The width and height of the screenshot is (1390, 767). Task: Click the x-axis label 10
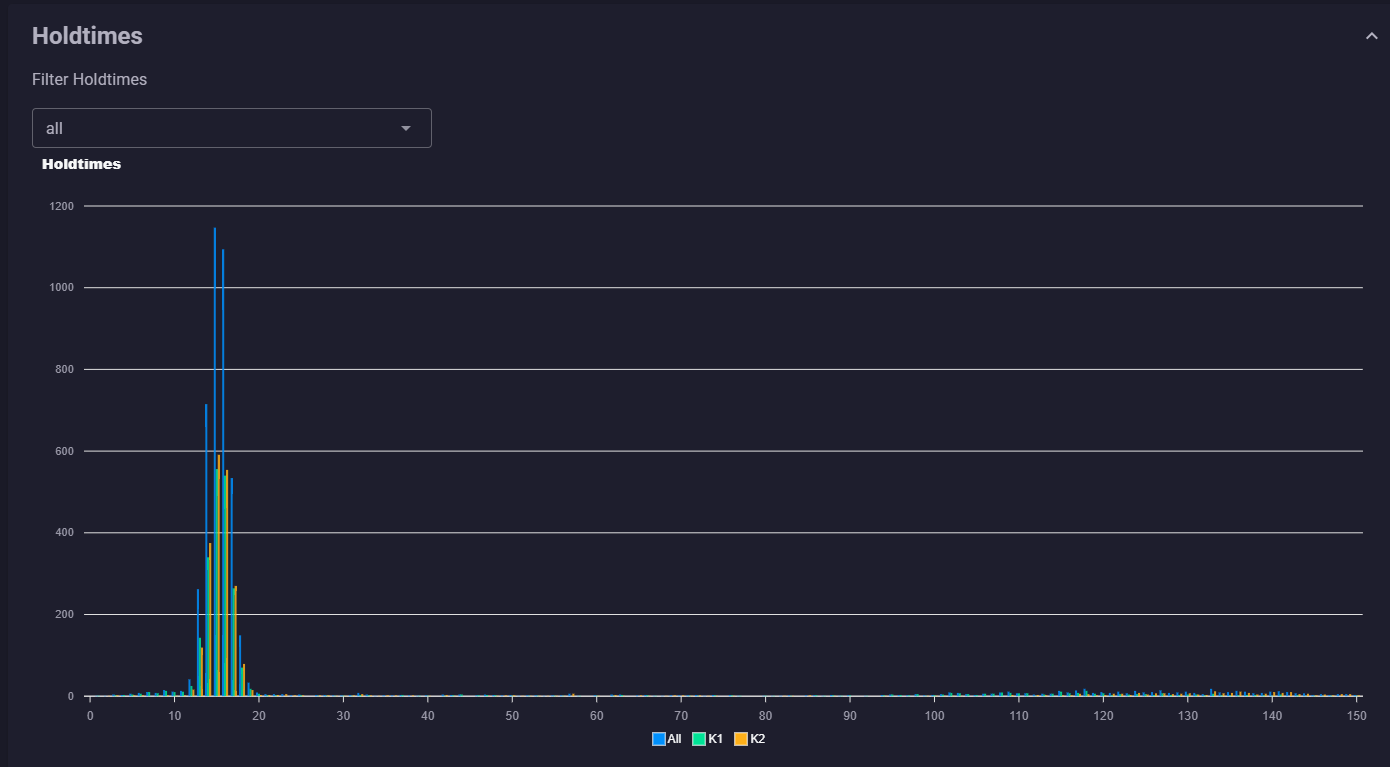click(x=174, y=716)
